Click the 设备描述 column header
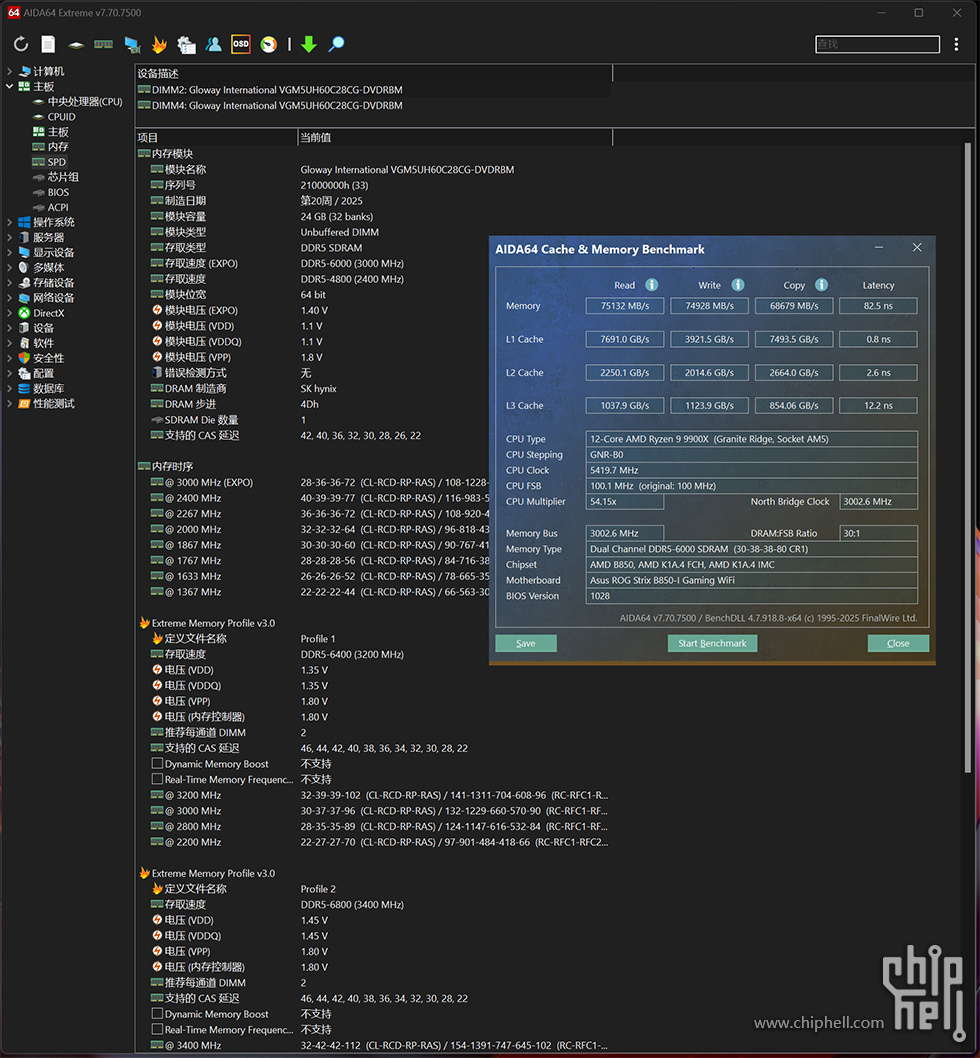 (374, 74)
